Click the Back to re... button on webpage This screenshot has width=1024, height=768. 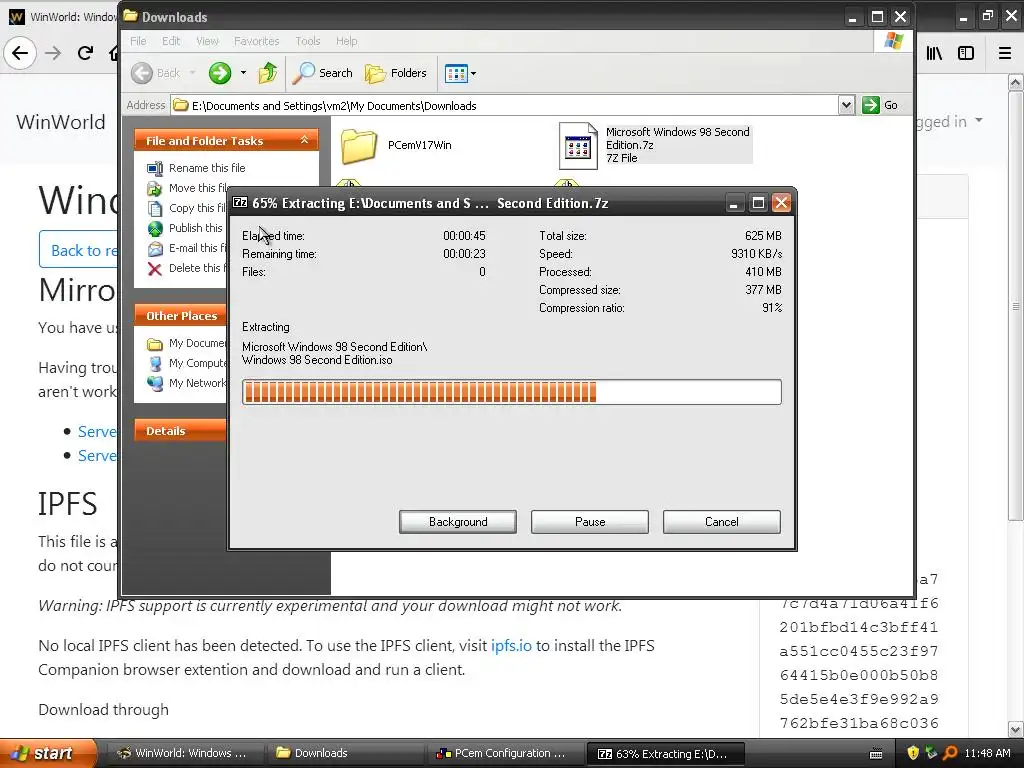(x=78, y=250)
